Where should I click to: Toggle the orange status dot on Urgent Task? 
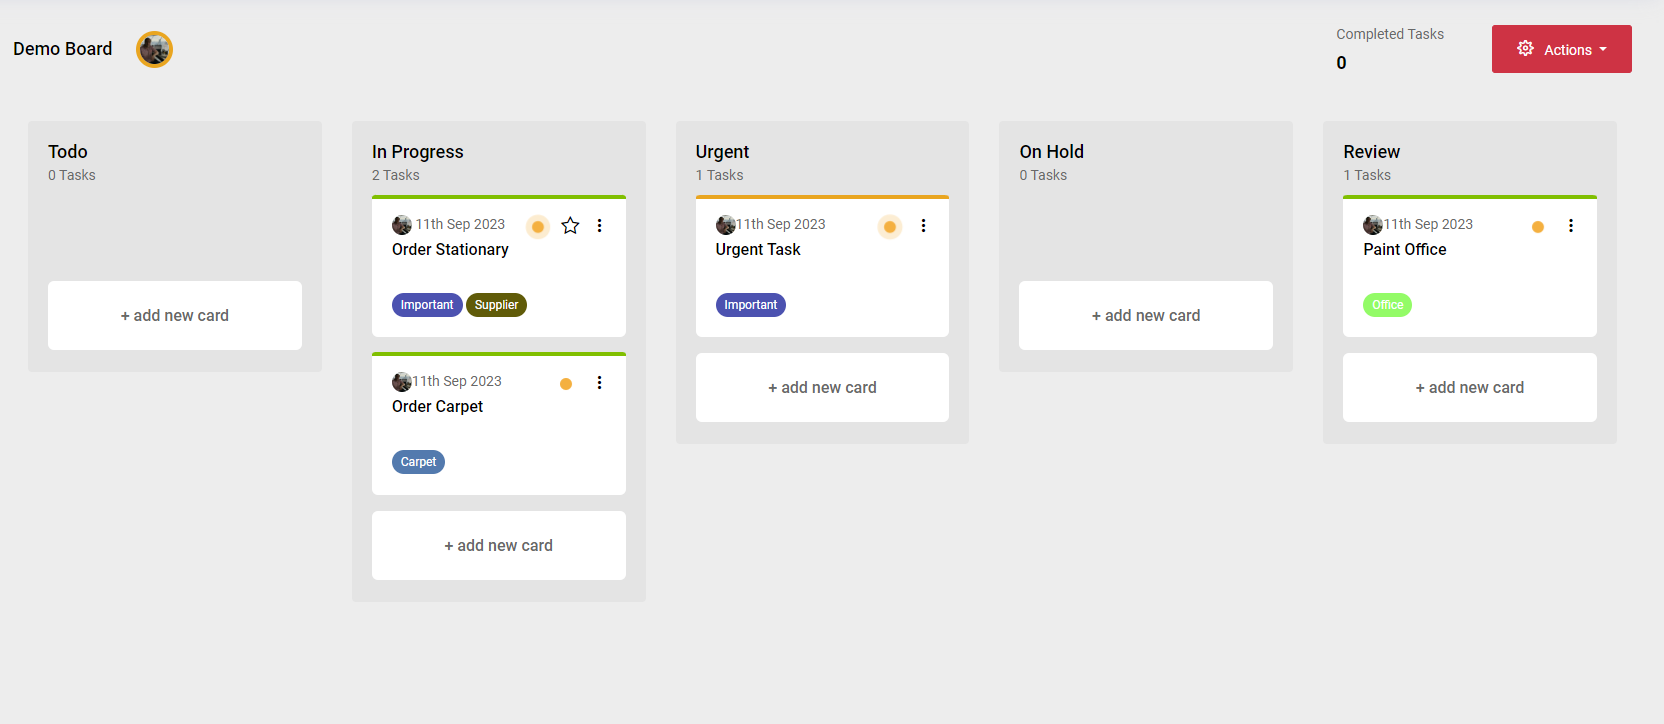pyautogui.click(x=889, y=227)
